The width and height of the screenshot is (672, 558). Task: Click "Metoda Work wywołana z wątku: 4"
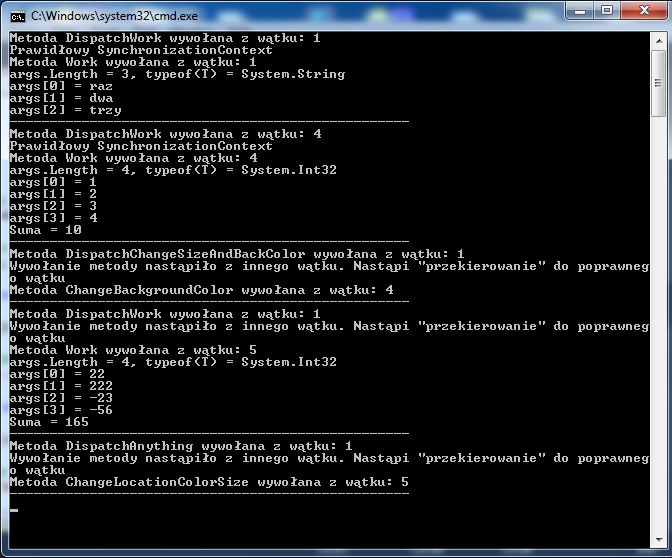click(x=133, y=158)
